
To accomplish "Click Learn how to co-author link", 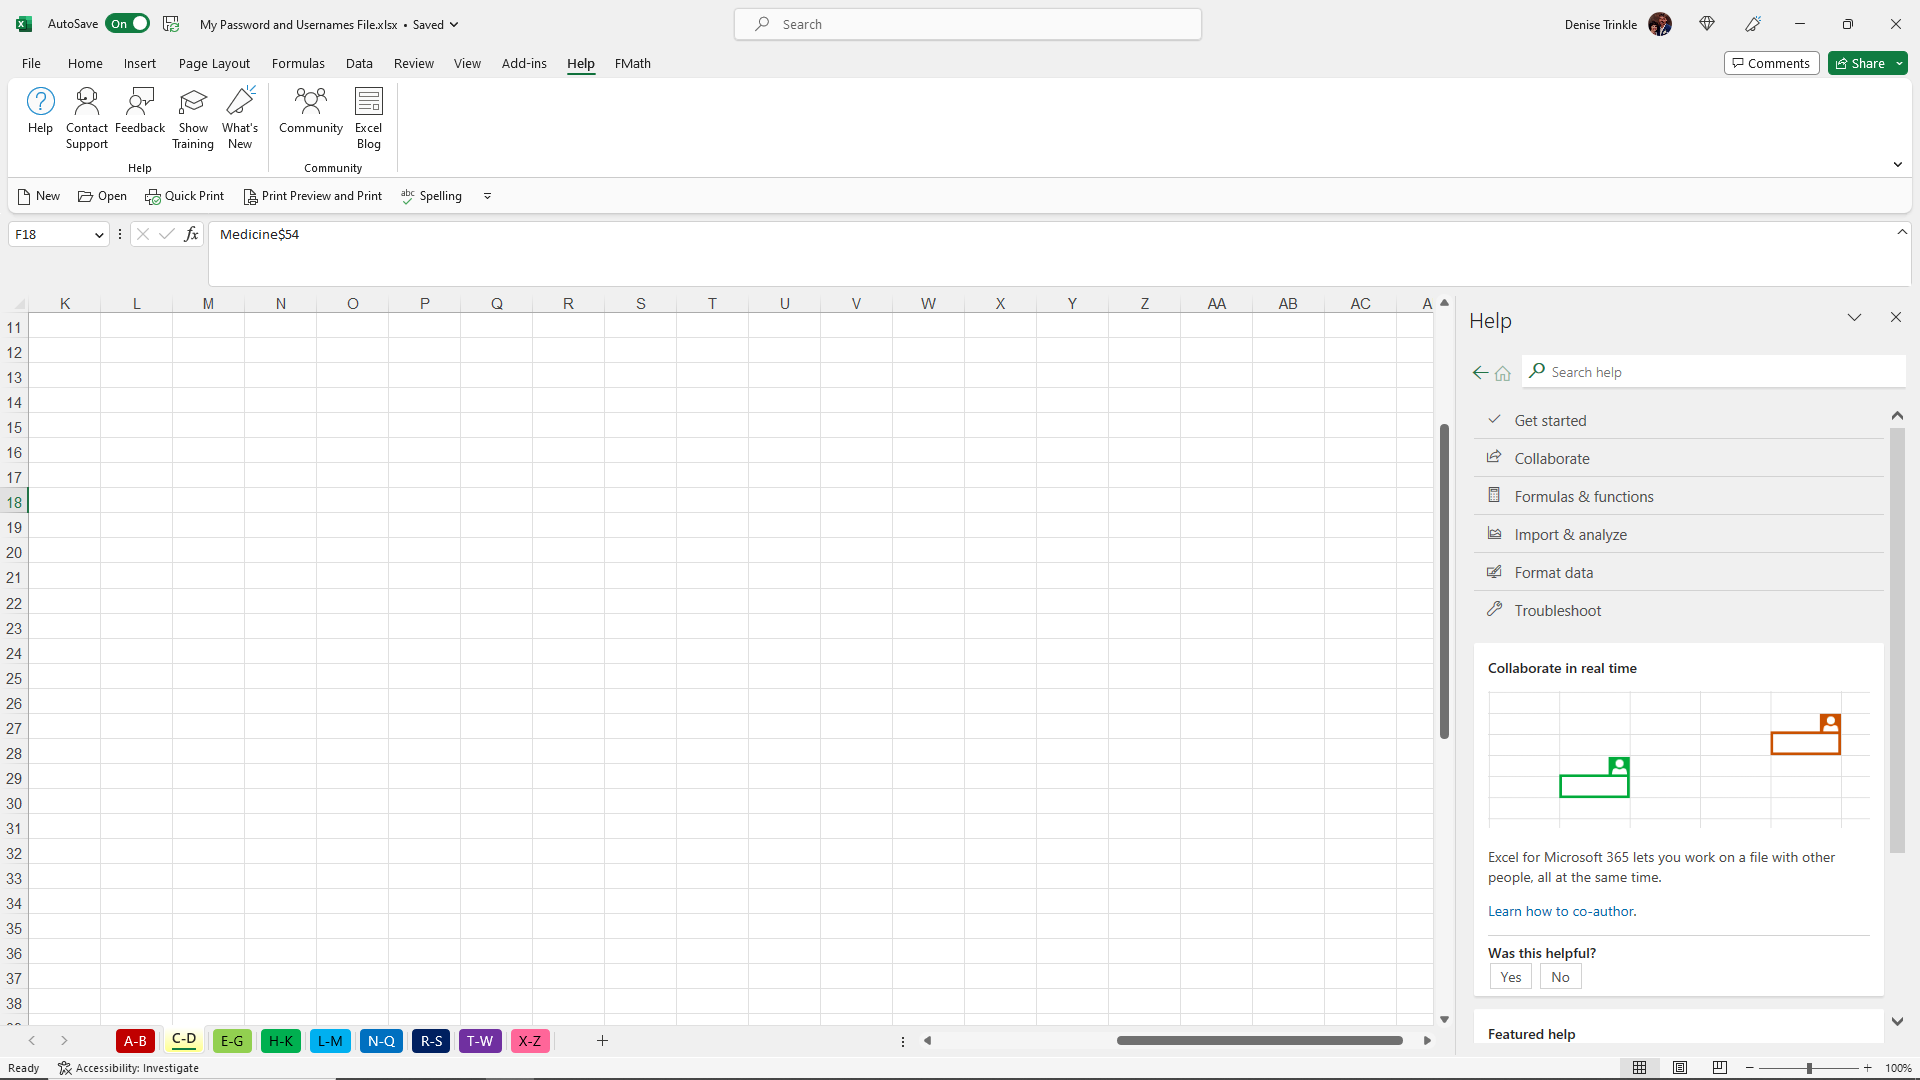I will [x=1561, y=912].
